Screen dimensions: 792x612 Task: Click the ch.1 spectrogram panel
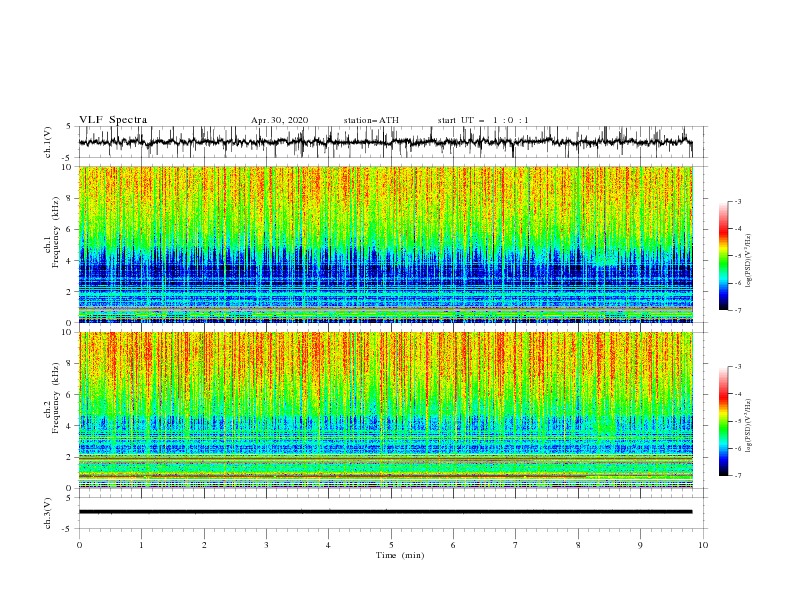(x=385, y=244)
